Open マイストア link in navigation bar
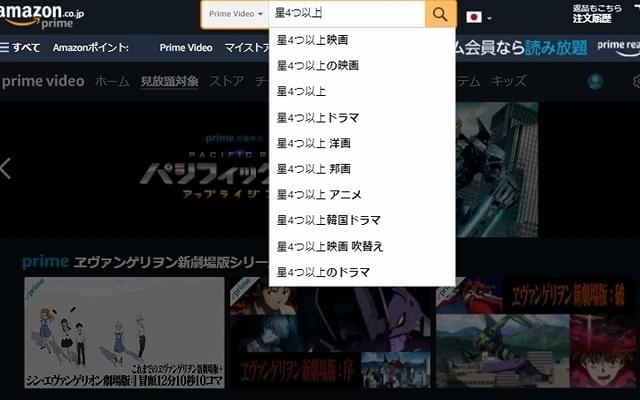 pos(247,48)
